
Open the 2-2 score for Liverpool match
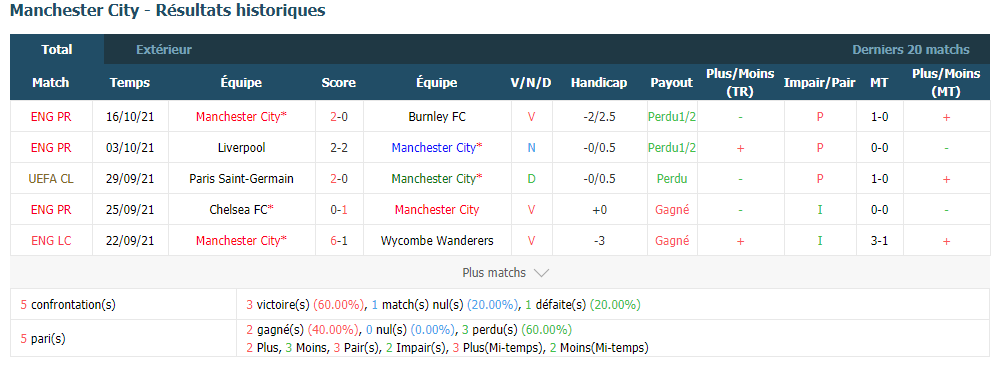click(339, 147)
